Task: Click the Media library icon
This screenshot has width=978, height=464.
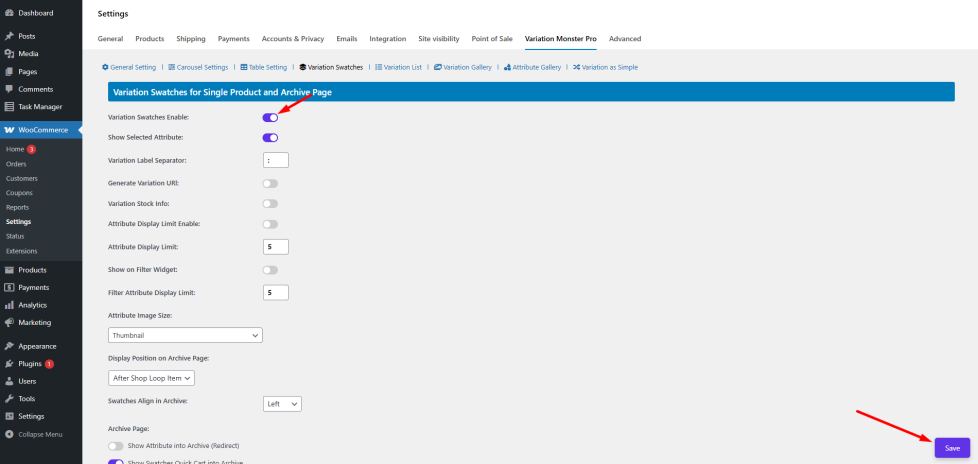Action: pyautogui.click(x=9, y=54)
